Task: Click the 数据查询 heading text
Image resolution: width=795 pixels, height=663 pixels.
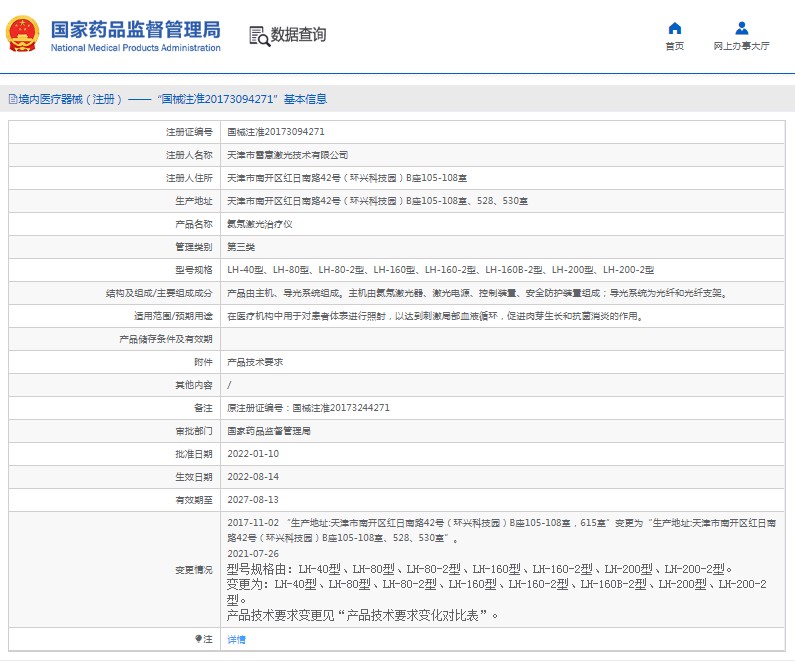Action: coord(298,35)
